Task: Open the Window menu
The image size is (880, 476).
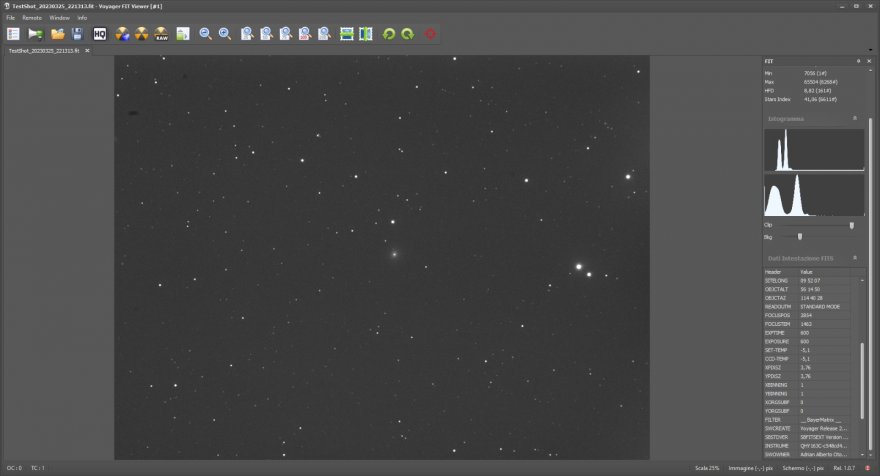Action: (x=59, y=18)
